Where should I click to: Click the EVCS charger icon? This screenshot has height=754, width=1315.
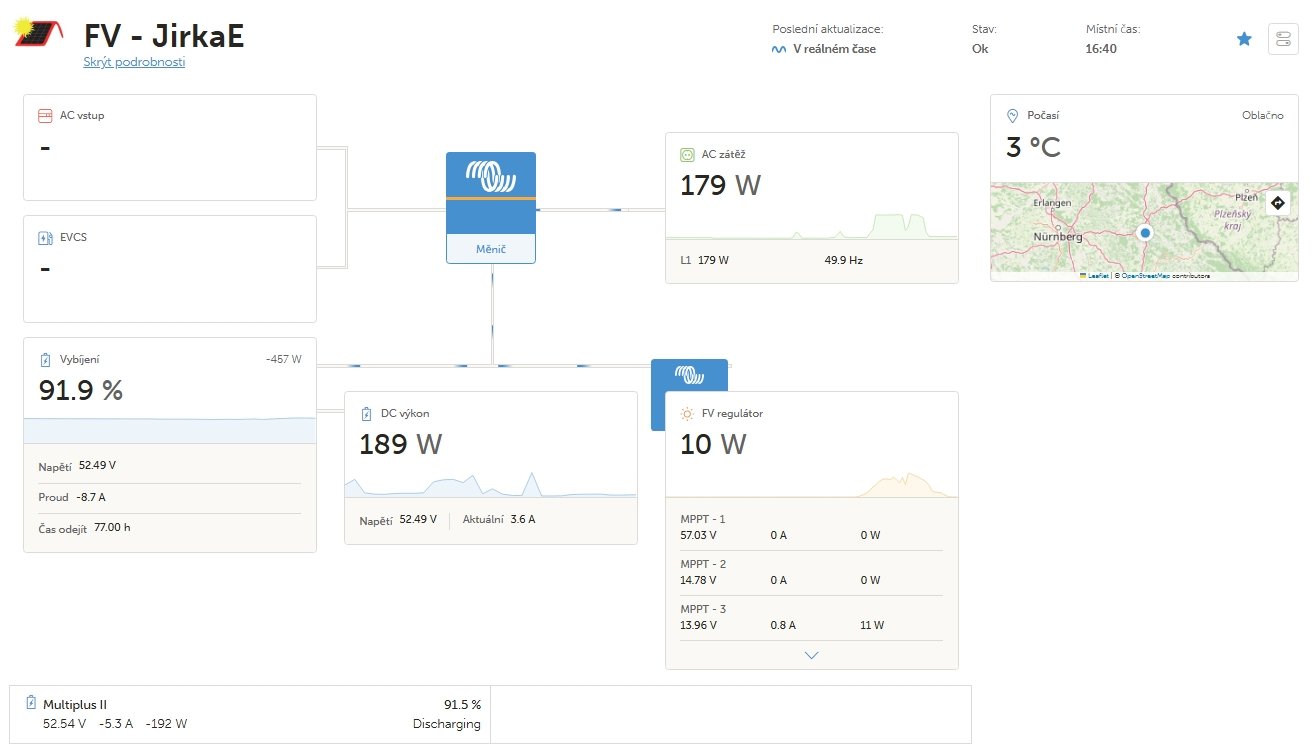tap(45, 238)
